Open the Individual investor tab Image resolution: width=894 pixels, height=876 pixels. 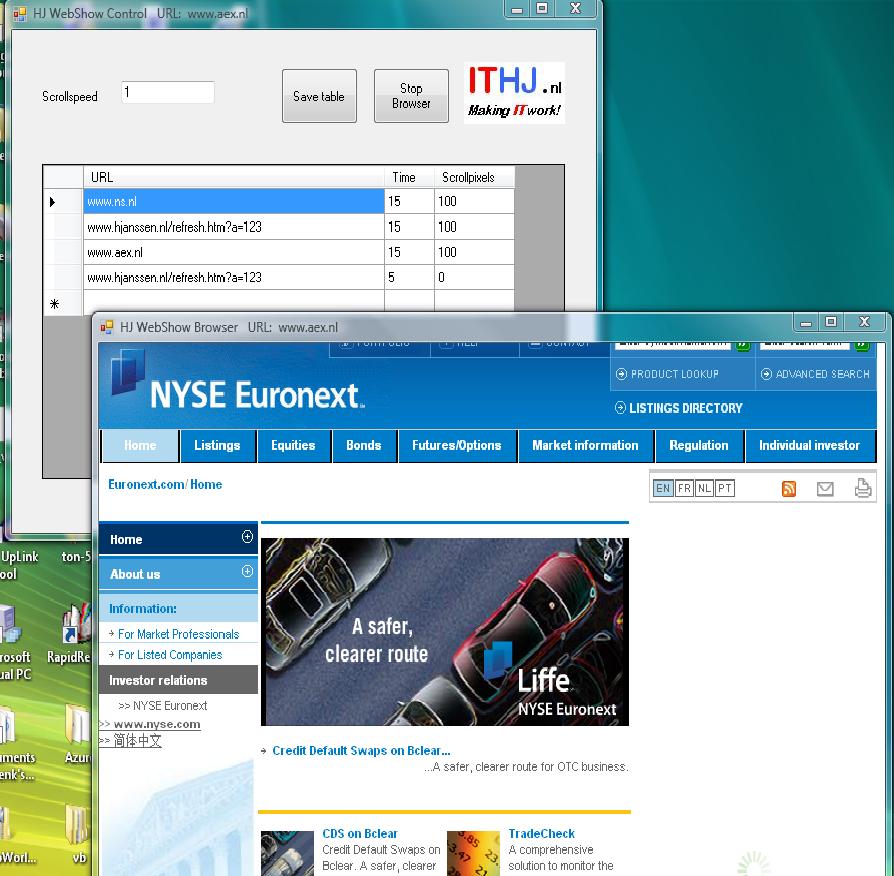pyautogui.click(x=810, y=445)
